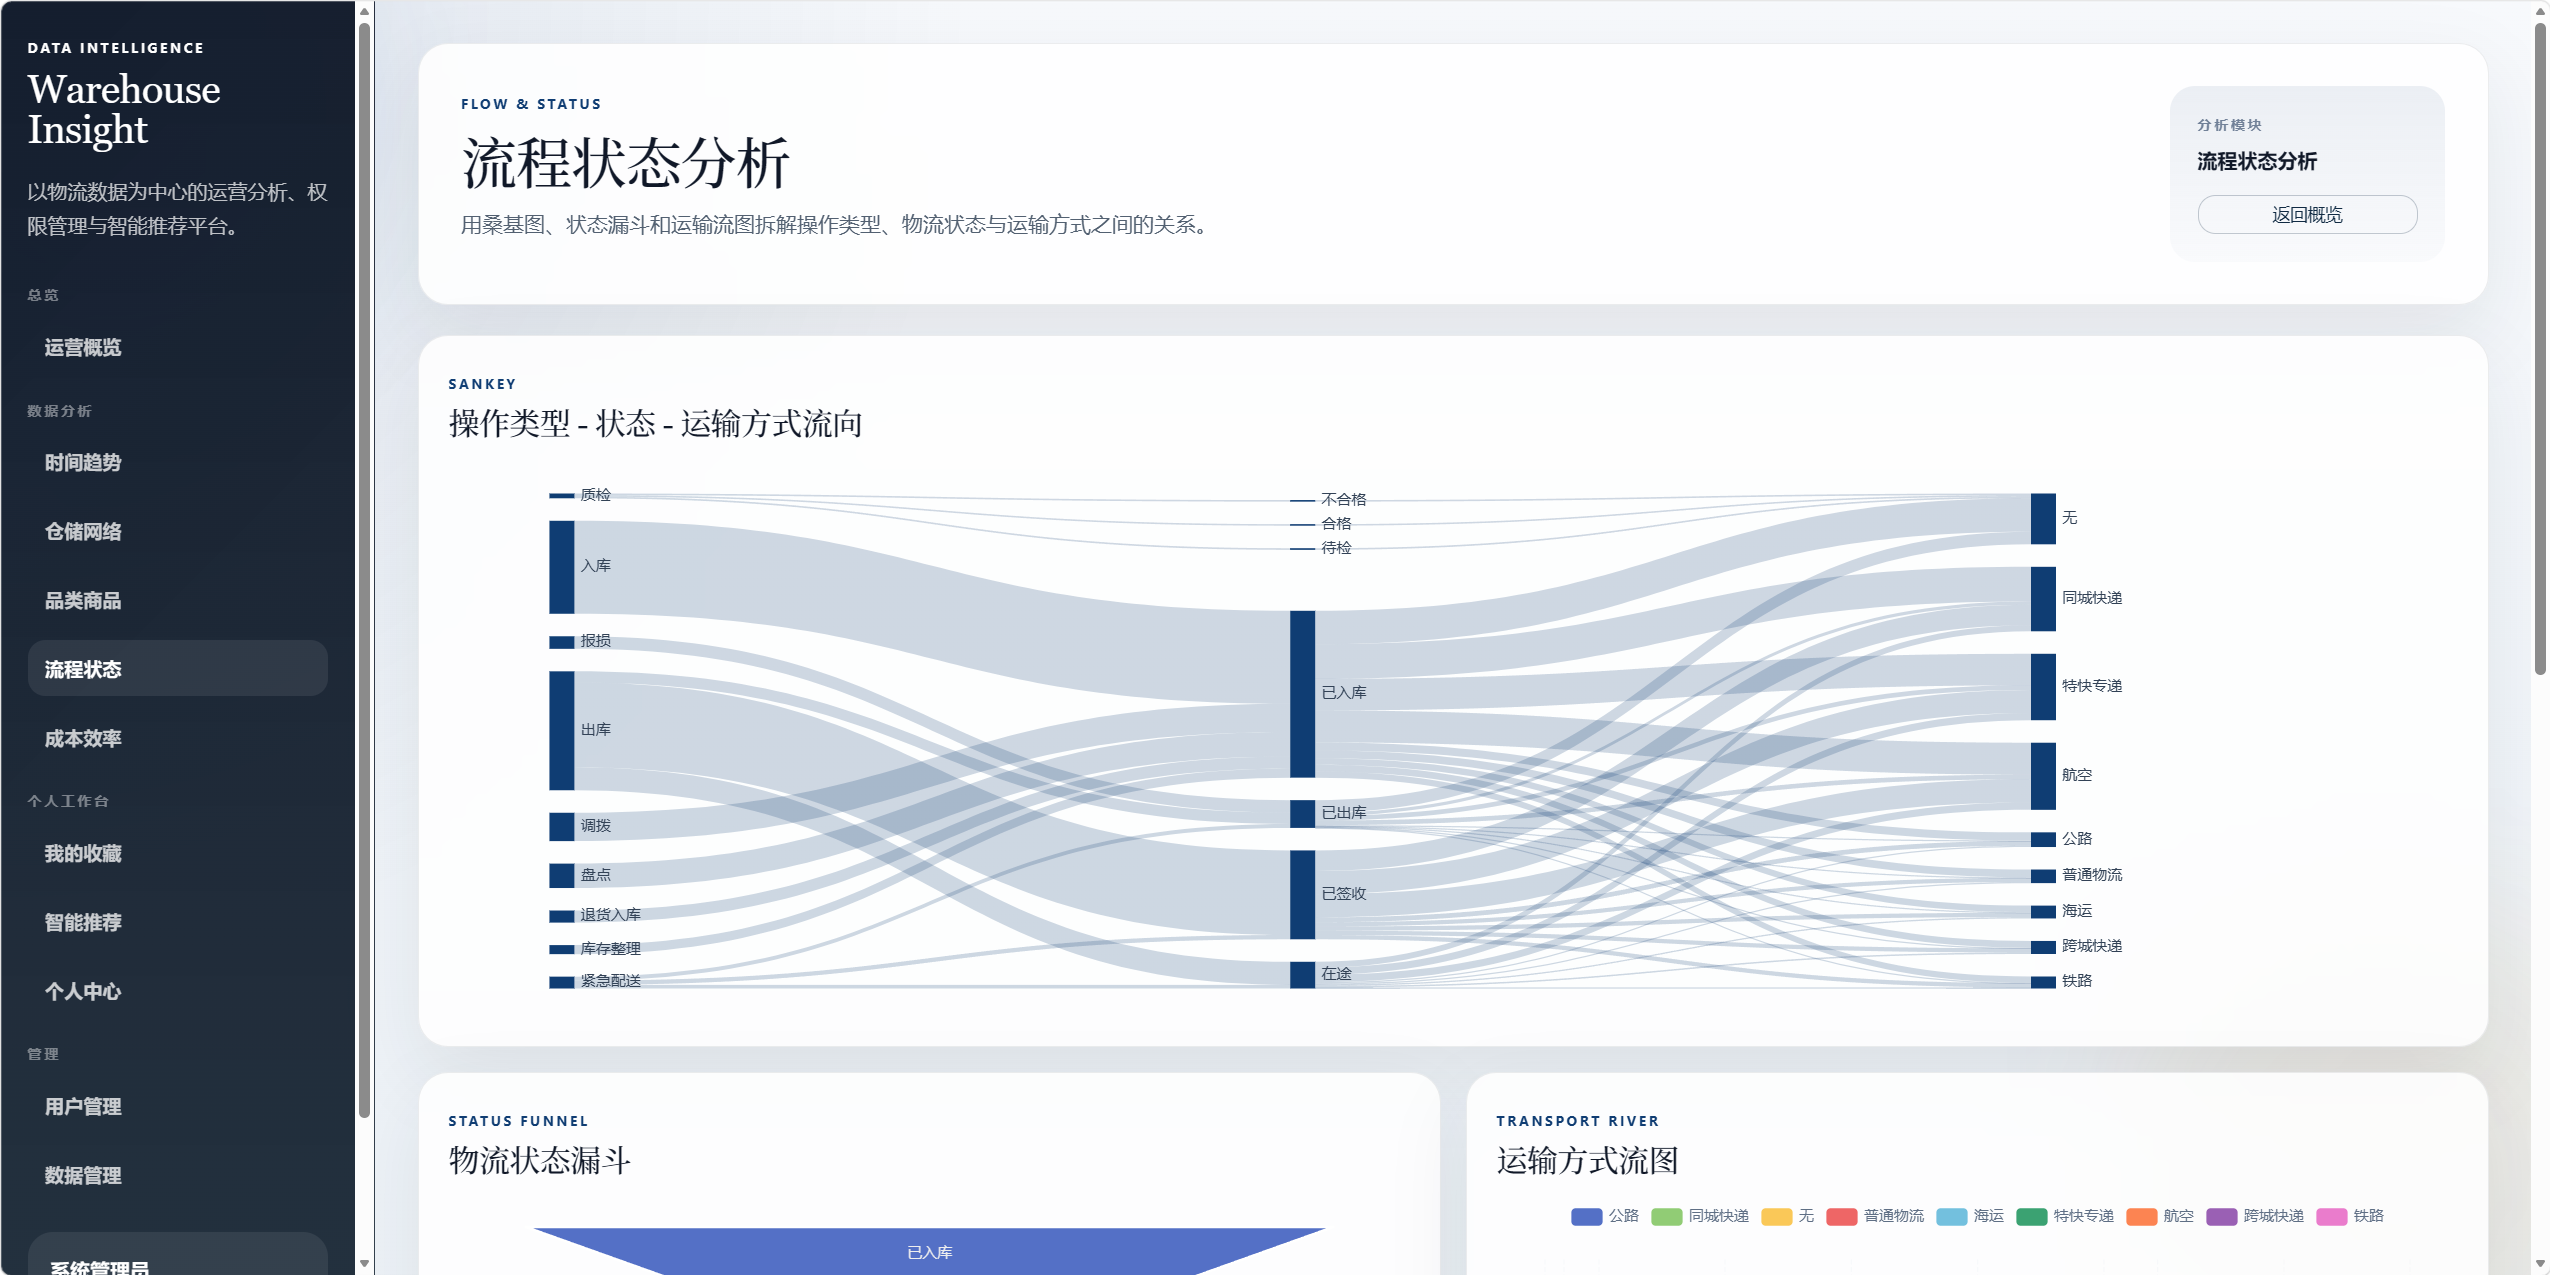Select 成本效率 in the sidebar
2550x1275 pixels.
83,739
